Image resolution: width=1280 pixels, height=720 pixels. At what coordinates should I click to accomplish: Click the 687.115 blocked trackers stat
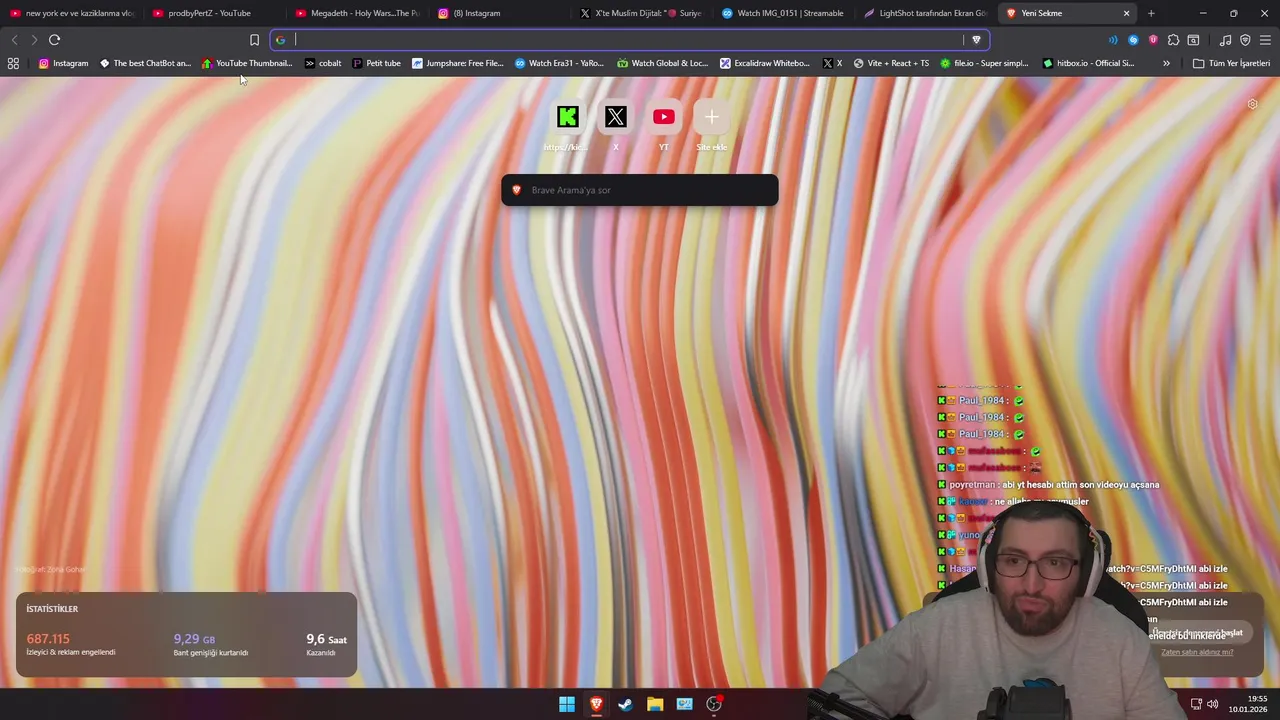[x=48, y=639]
